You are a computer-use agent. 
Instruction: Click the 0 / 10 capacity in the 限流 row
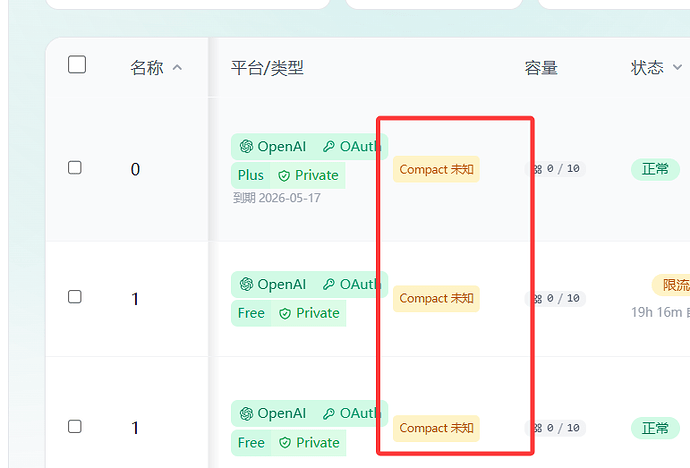point(555,299)
